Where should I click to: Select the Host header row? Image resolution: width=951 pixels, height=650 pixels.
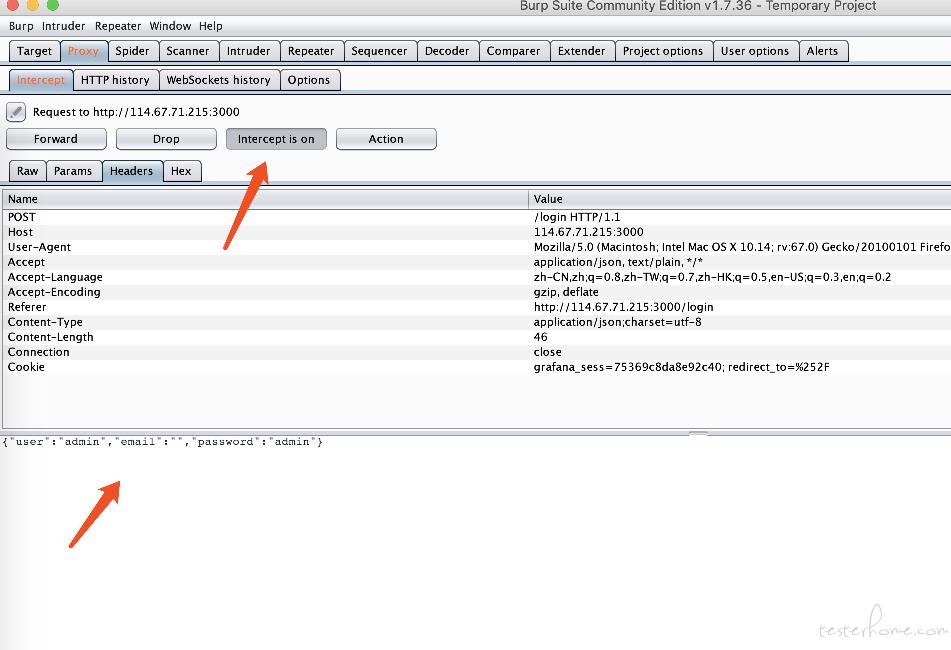tap(477, 232)
